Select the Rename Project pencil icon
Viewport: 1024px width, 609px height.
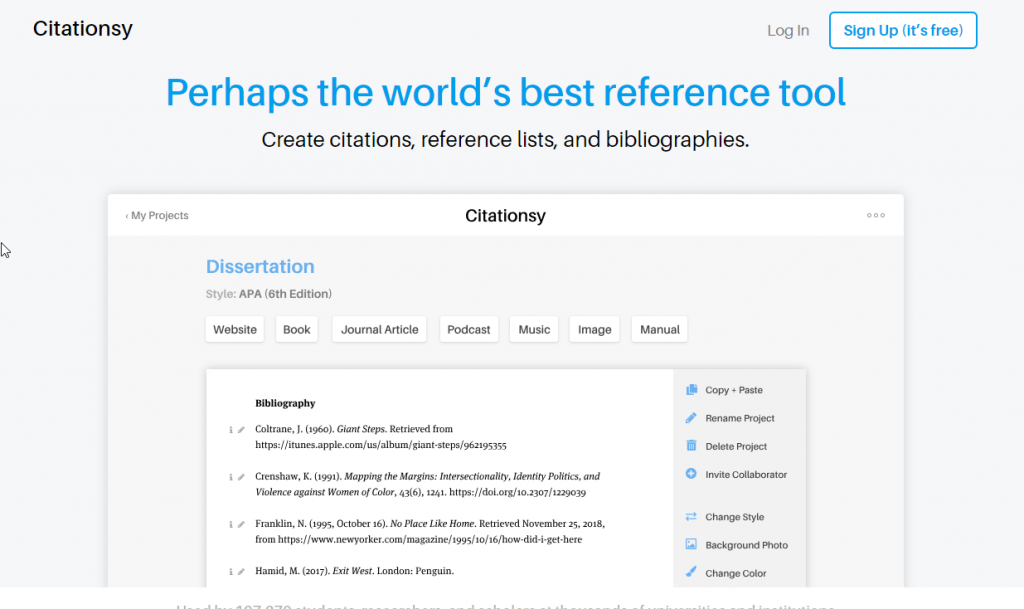[x=690, y=418]
